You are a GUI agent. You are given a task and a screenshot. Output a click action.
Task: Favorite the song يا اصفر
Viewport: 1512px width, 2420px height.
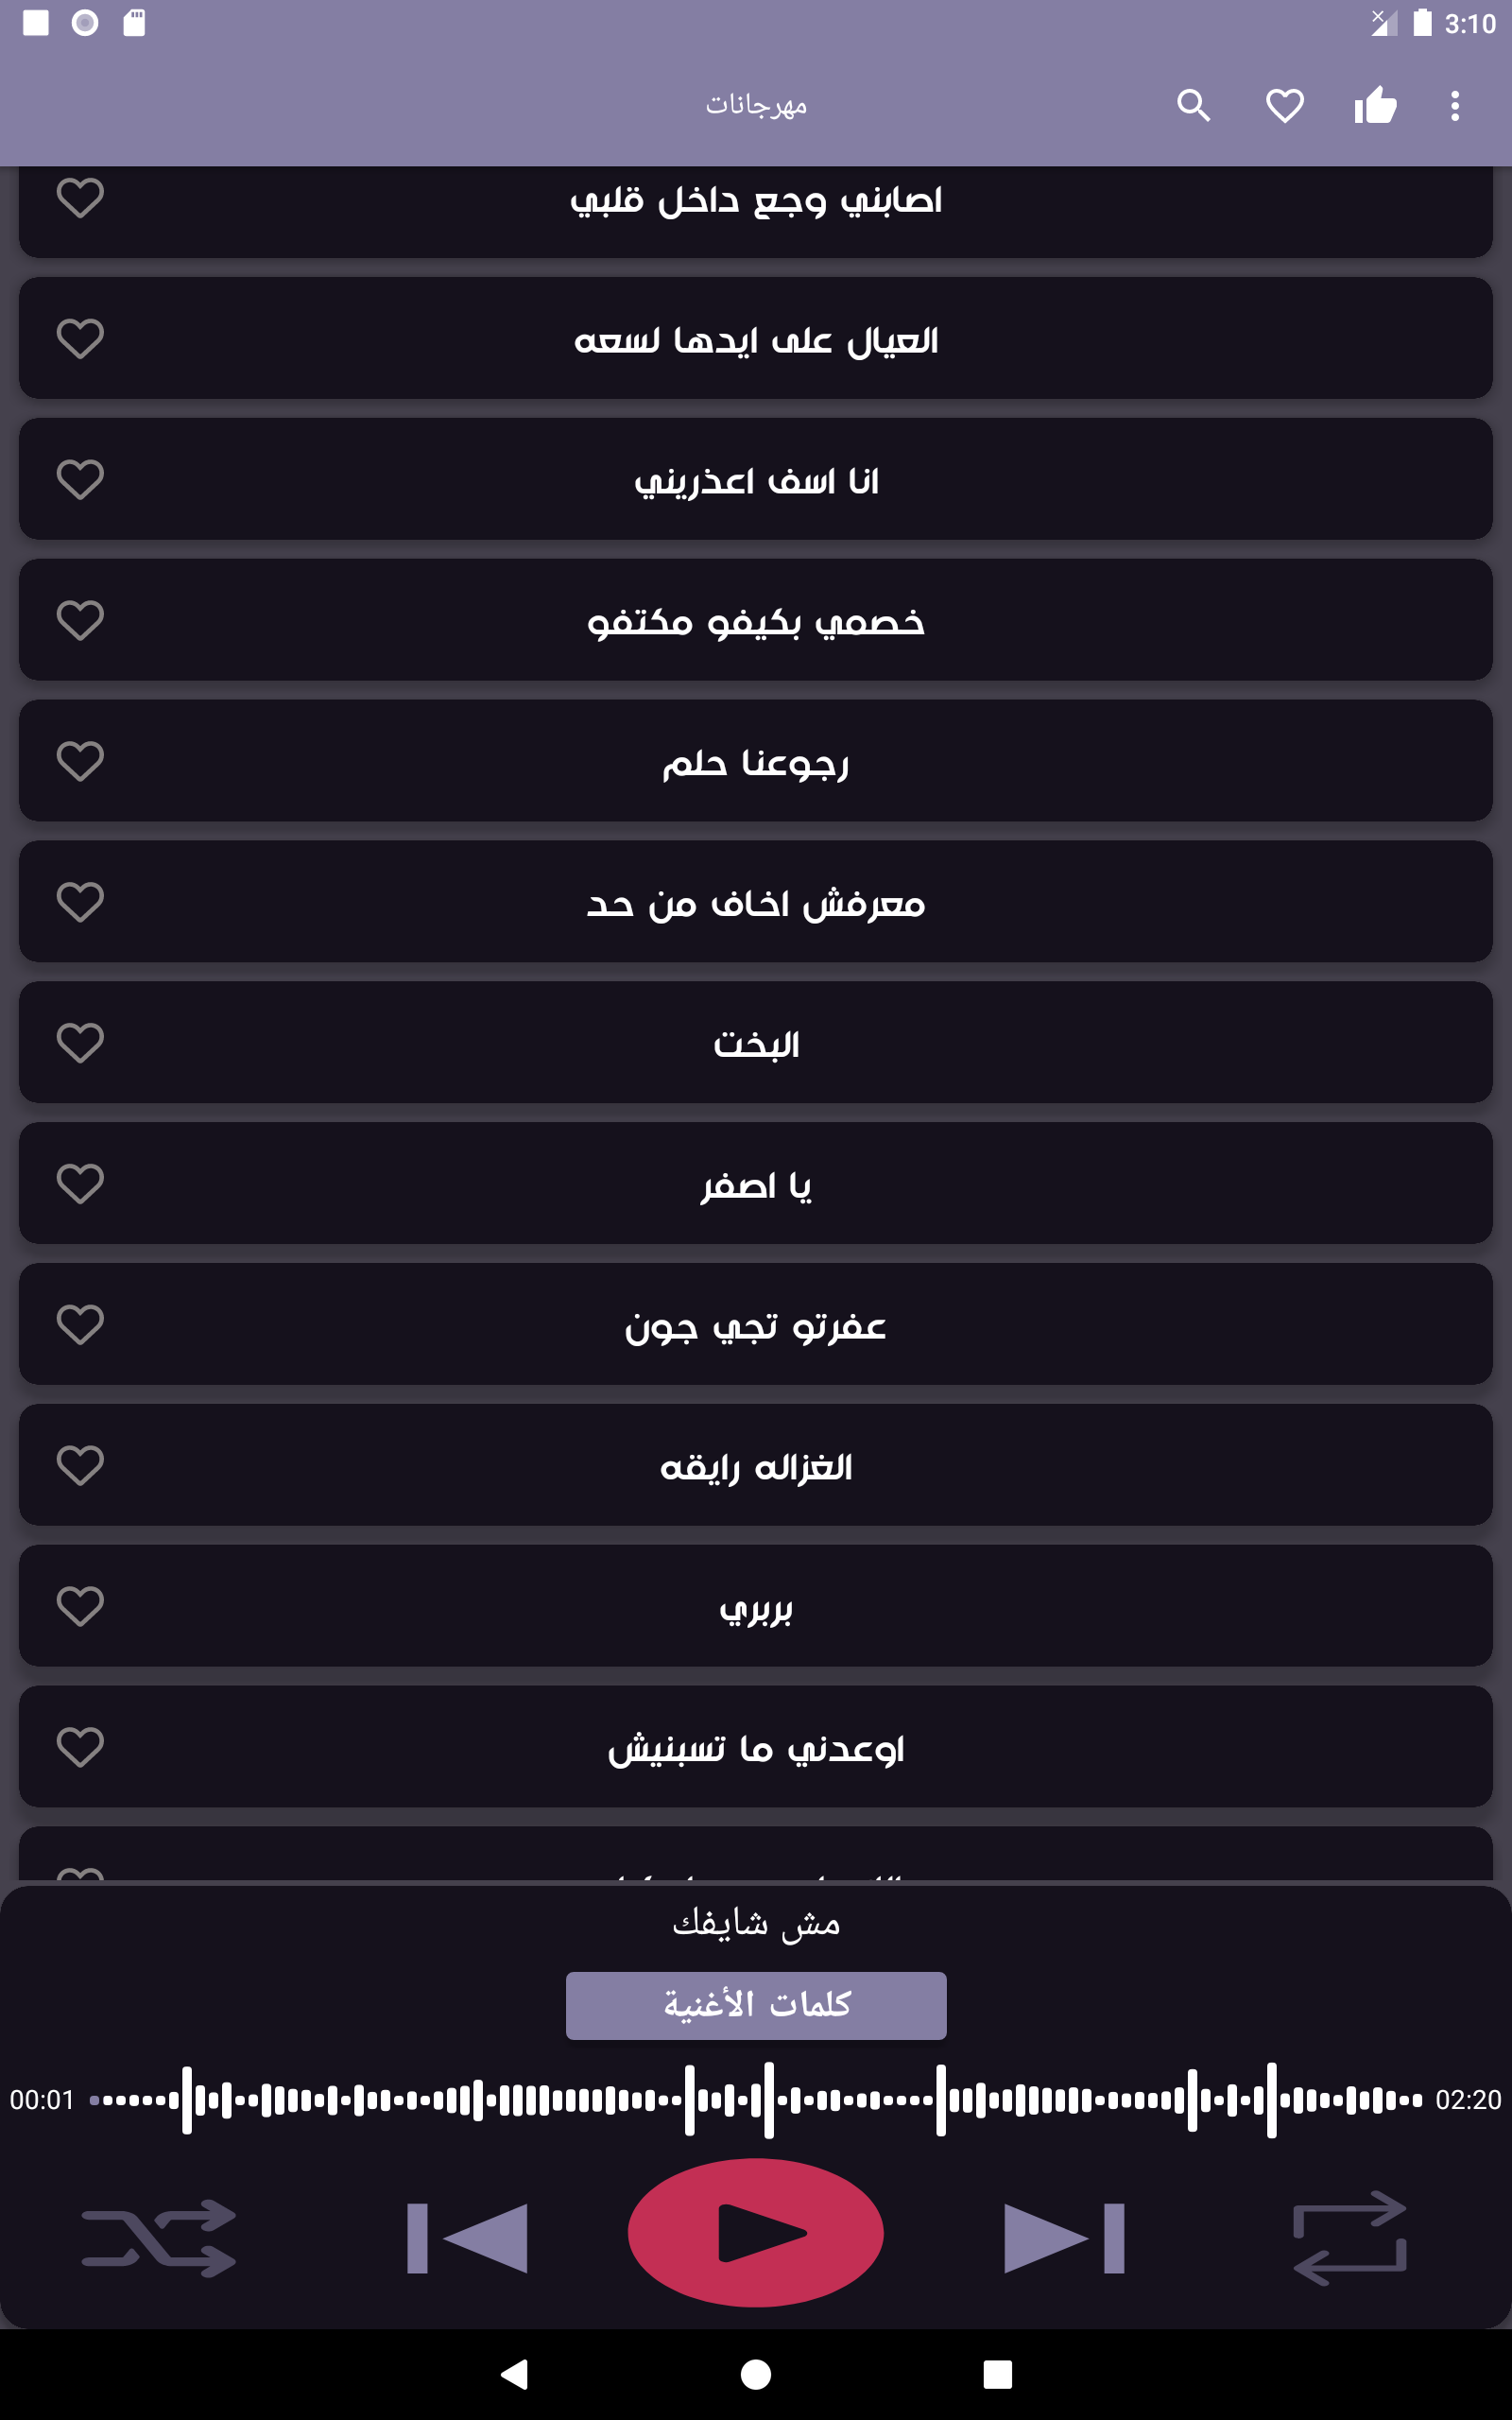click(x=80, y=1184)
